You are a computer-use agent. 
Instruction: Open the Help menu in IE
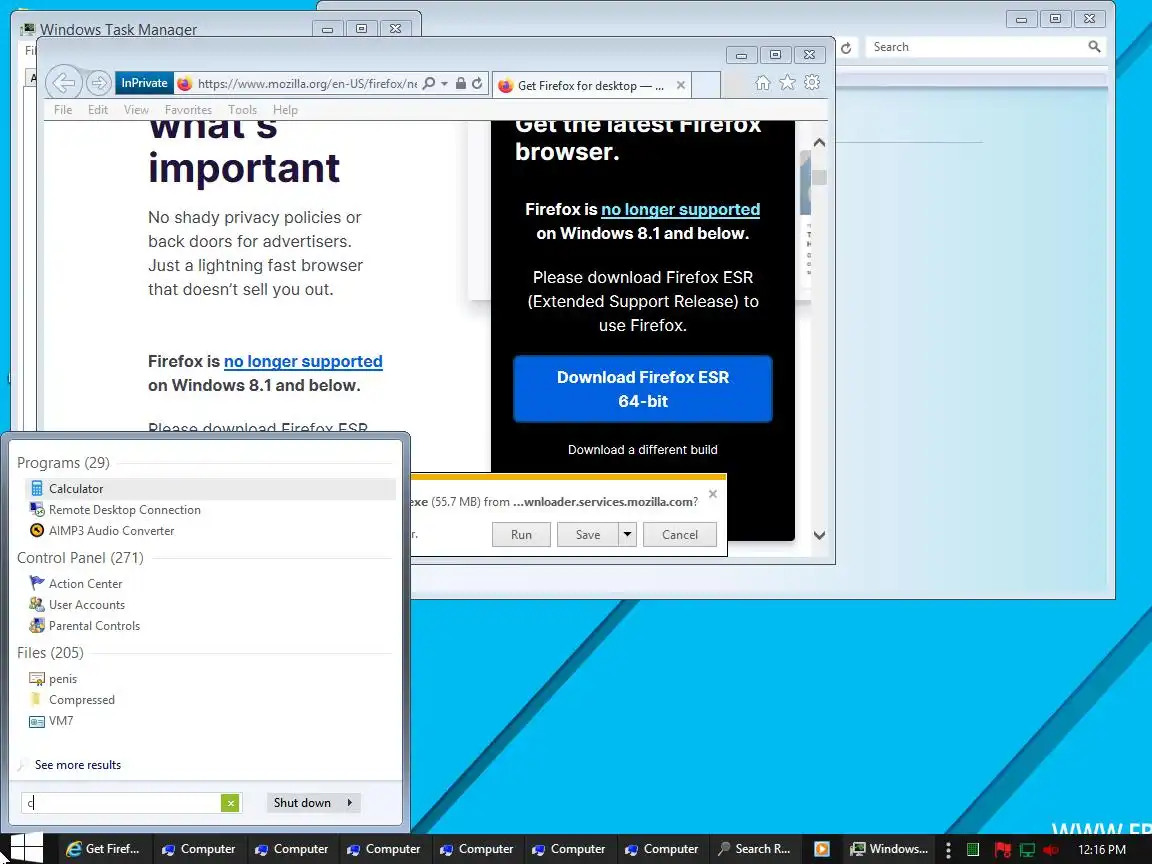pyautogui.click(x=285, y=109)
